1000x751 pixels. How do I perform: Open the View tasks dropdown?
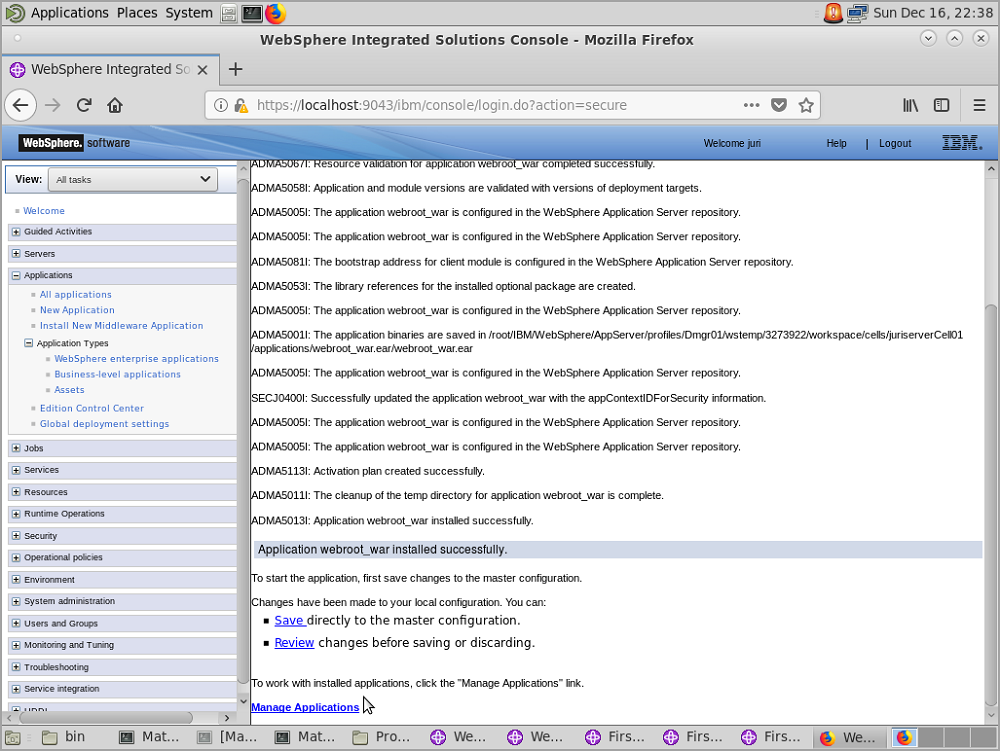coord(133,179)
